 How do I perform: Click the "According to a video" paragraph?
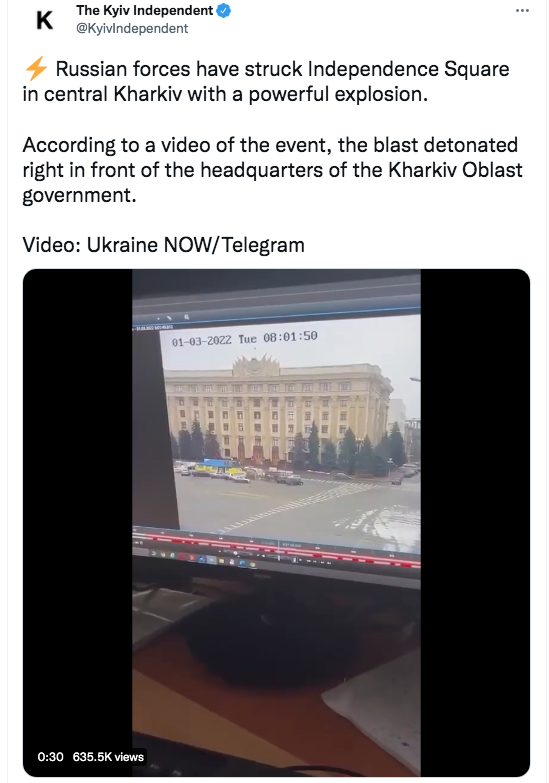272,170
